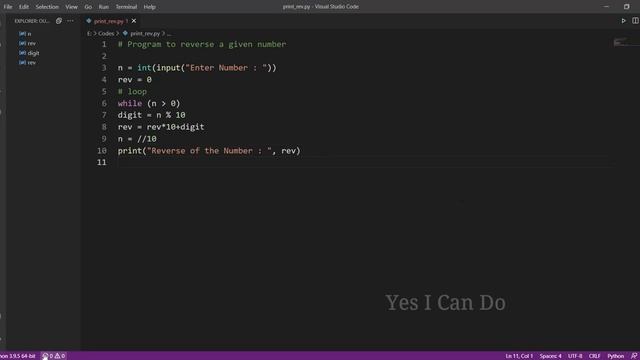640x360 pixels.
Task: Click the 'rev = 0' line
Action: pos(134,80)
